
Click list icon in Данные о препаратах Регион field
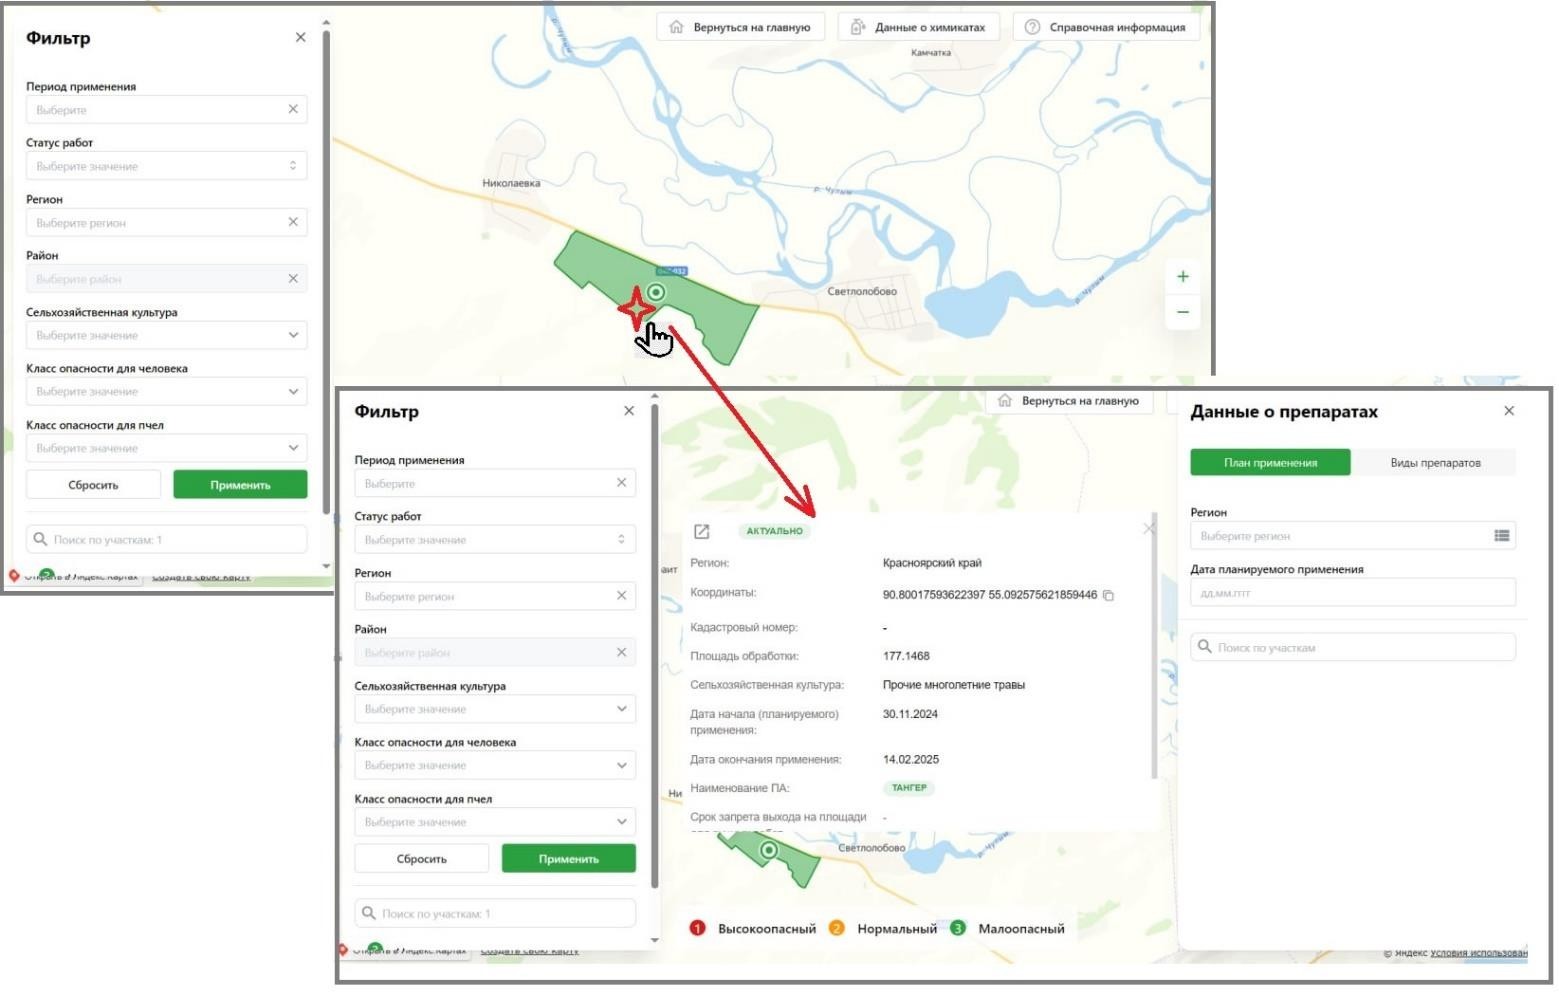1501,536
